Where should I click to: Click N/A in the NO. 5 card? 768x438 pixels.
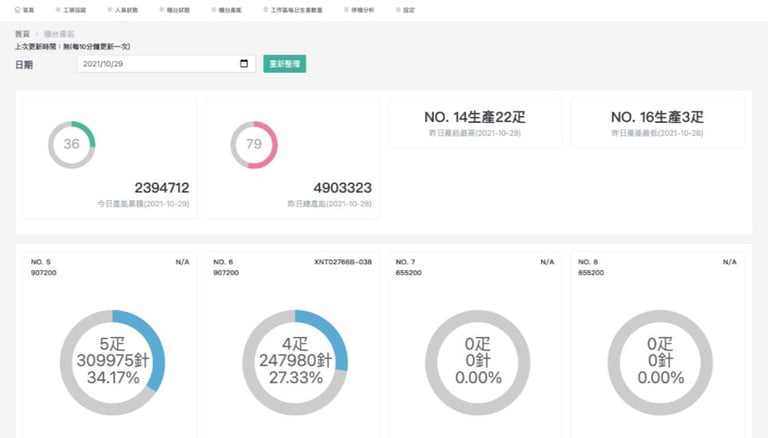pos(183,262)
